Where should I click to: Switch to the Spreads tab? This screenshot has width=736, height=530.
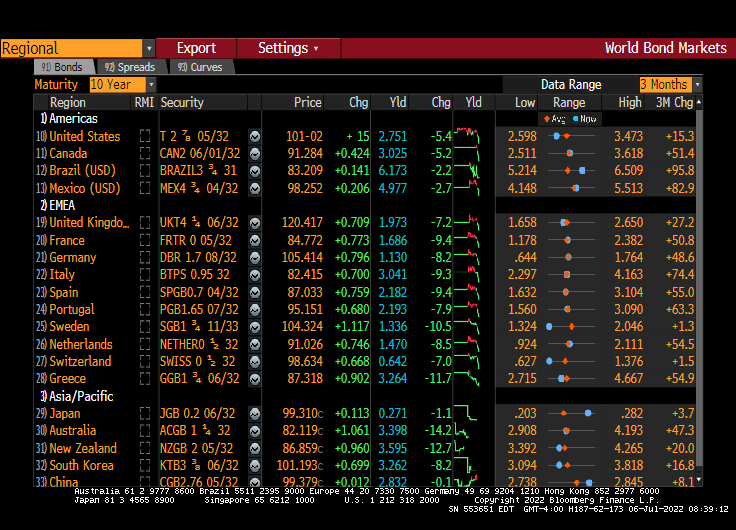click(x=130, y=67)
